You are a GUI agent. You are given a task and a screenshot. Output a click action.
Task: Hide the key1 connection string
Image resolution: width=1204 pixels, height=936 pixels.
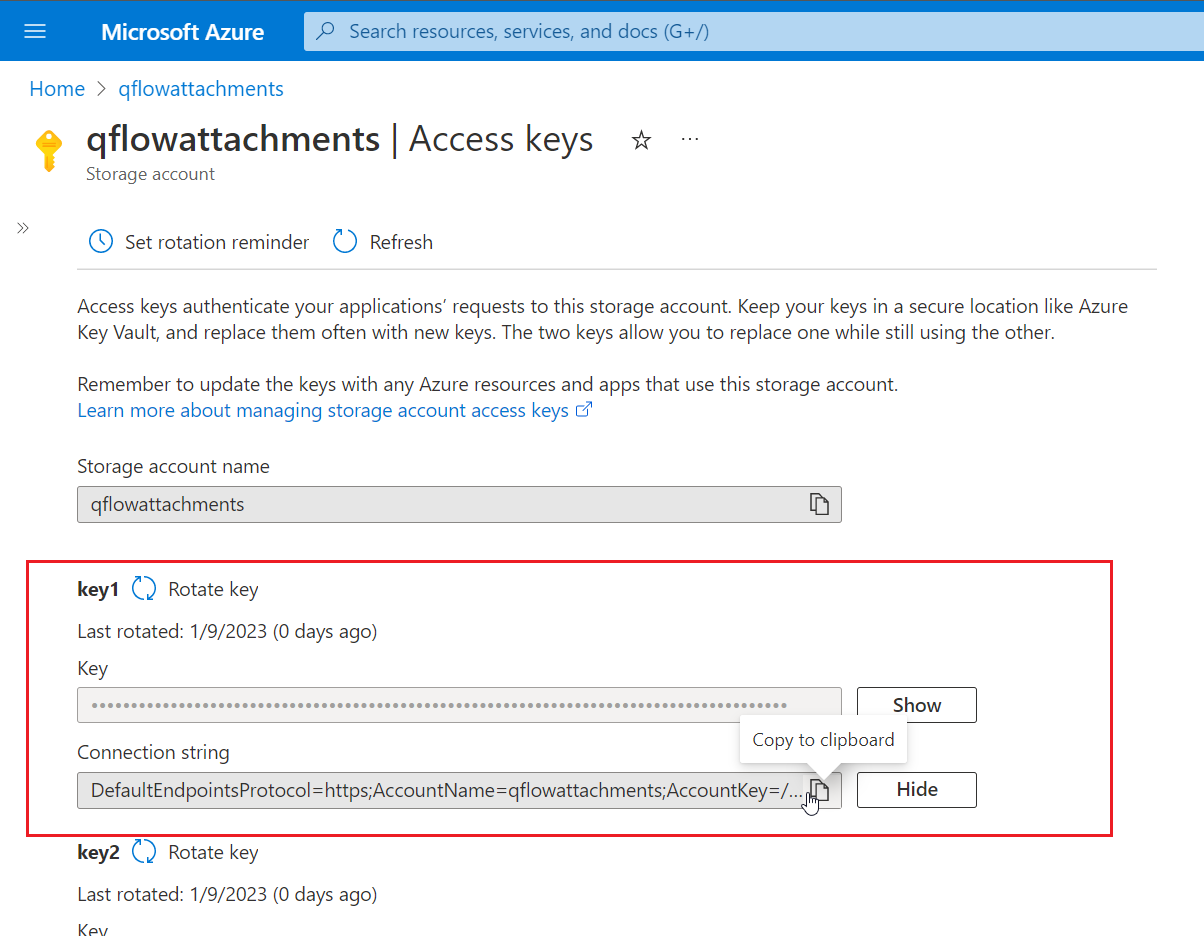[x=917, y=790]
